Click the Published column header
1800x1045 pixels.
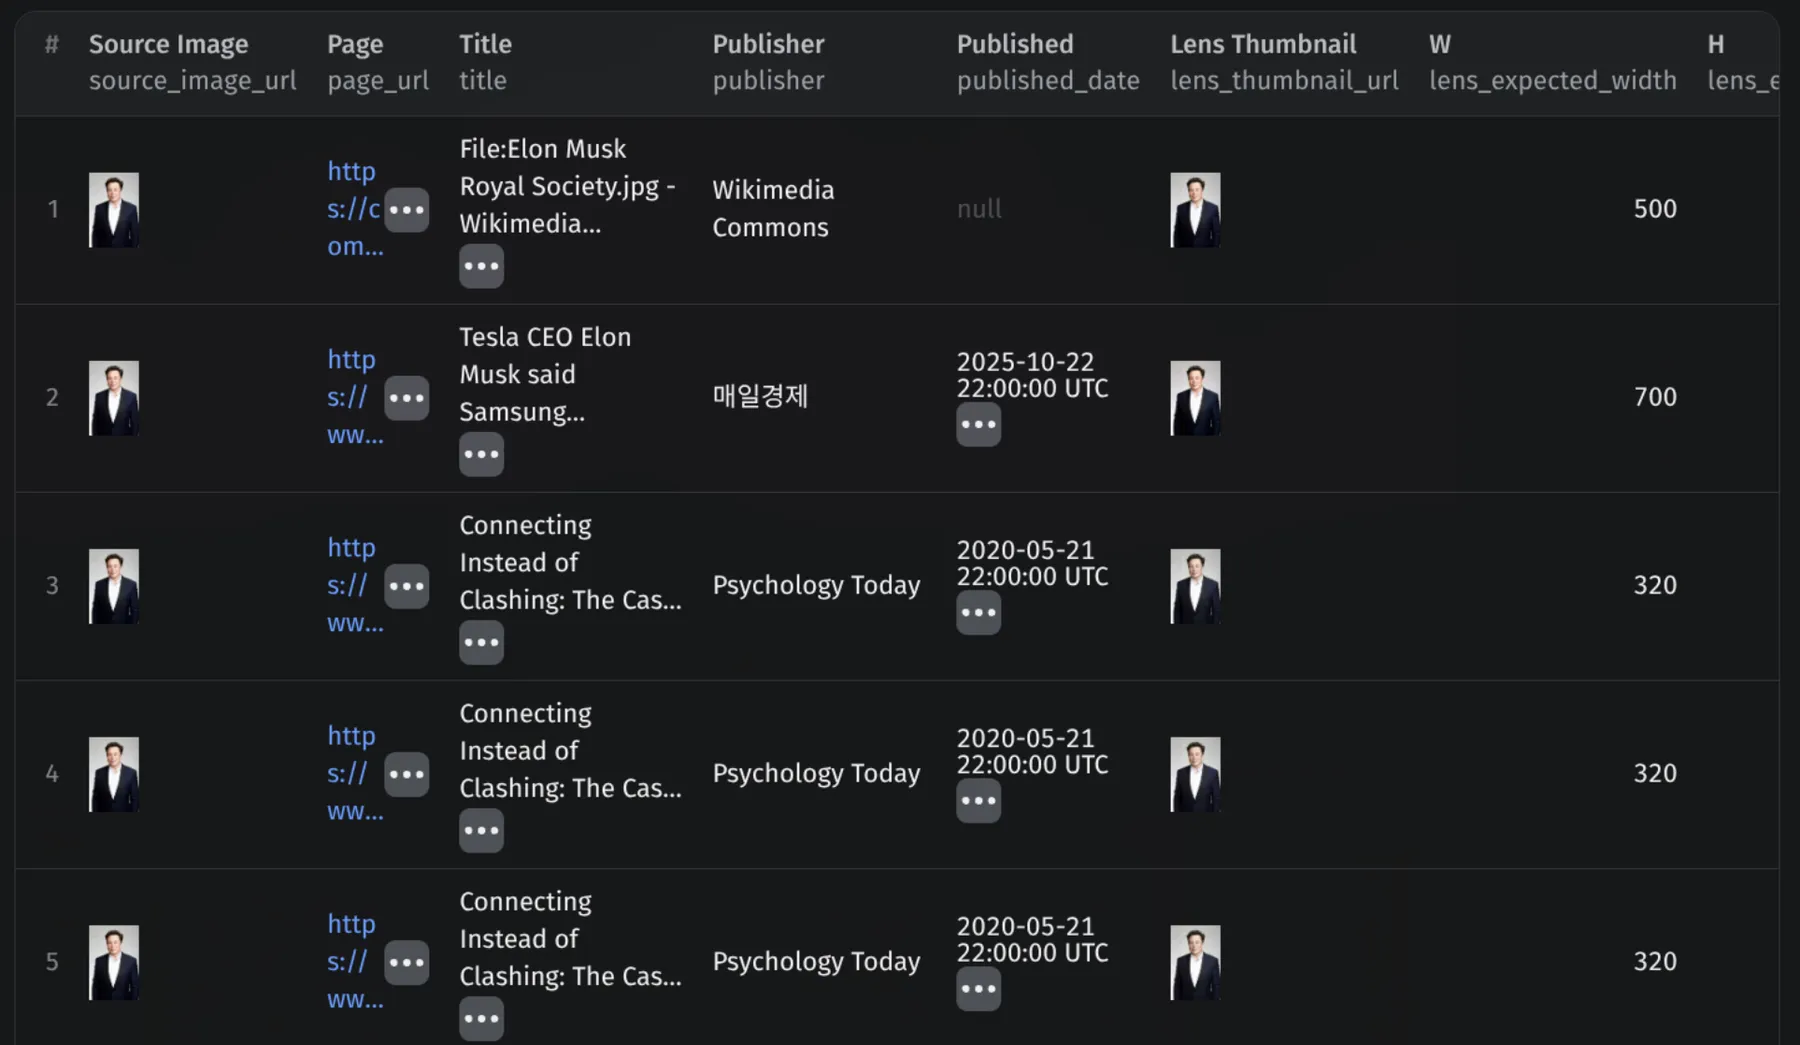[x=1015, y=44]
